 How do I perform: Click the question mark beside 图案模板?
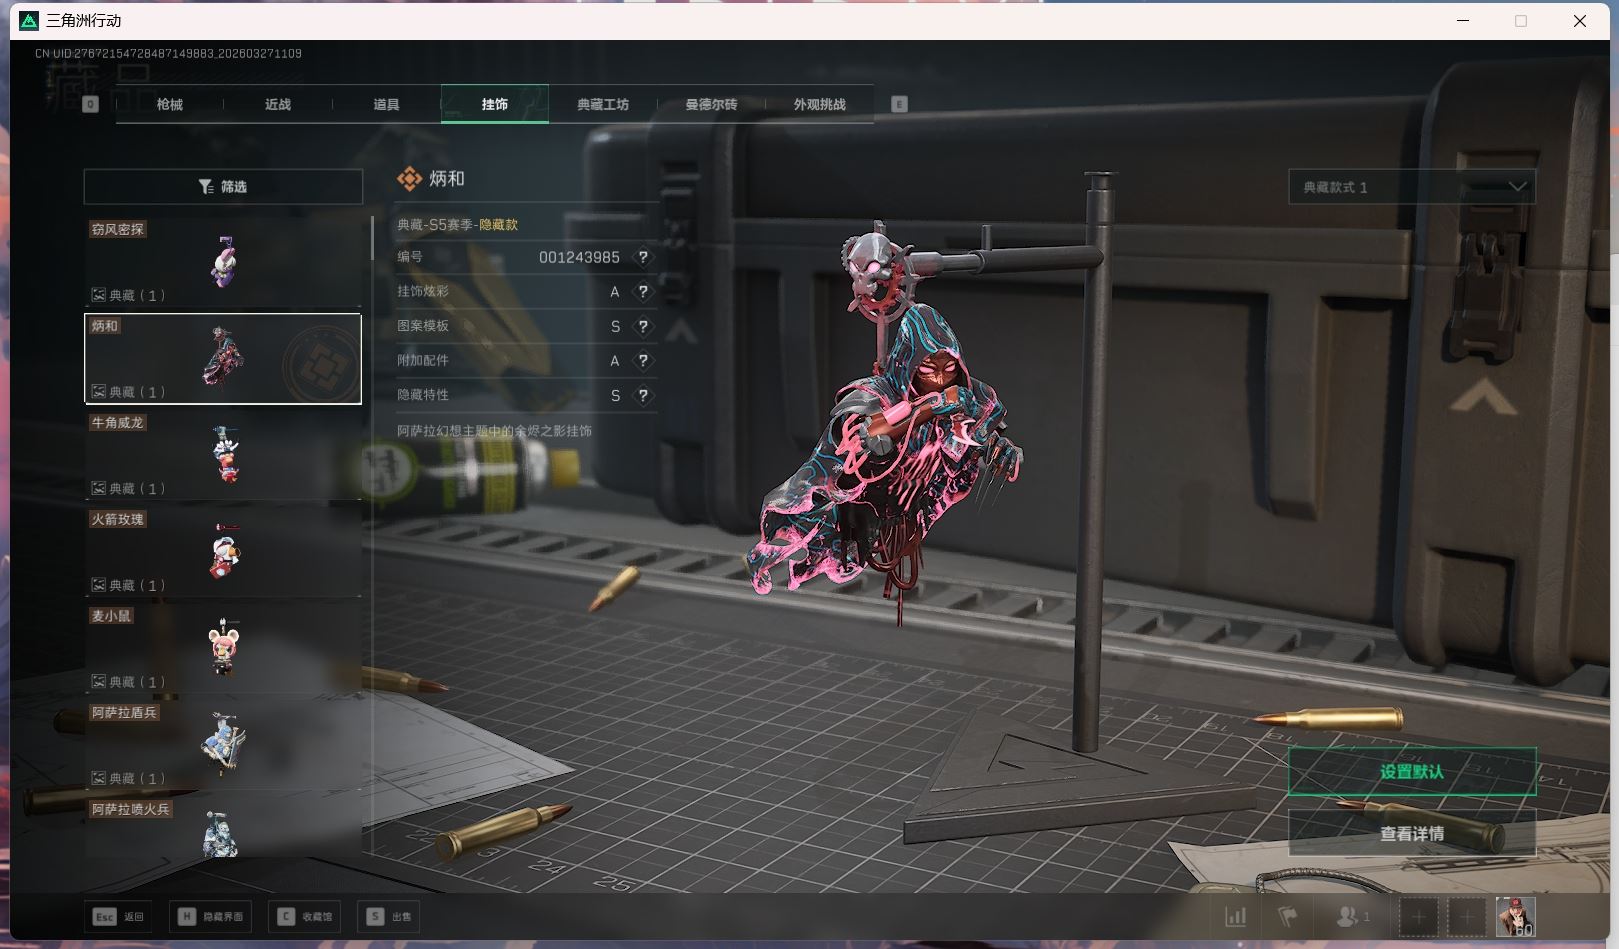tap(643, 326)
